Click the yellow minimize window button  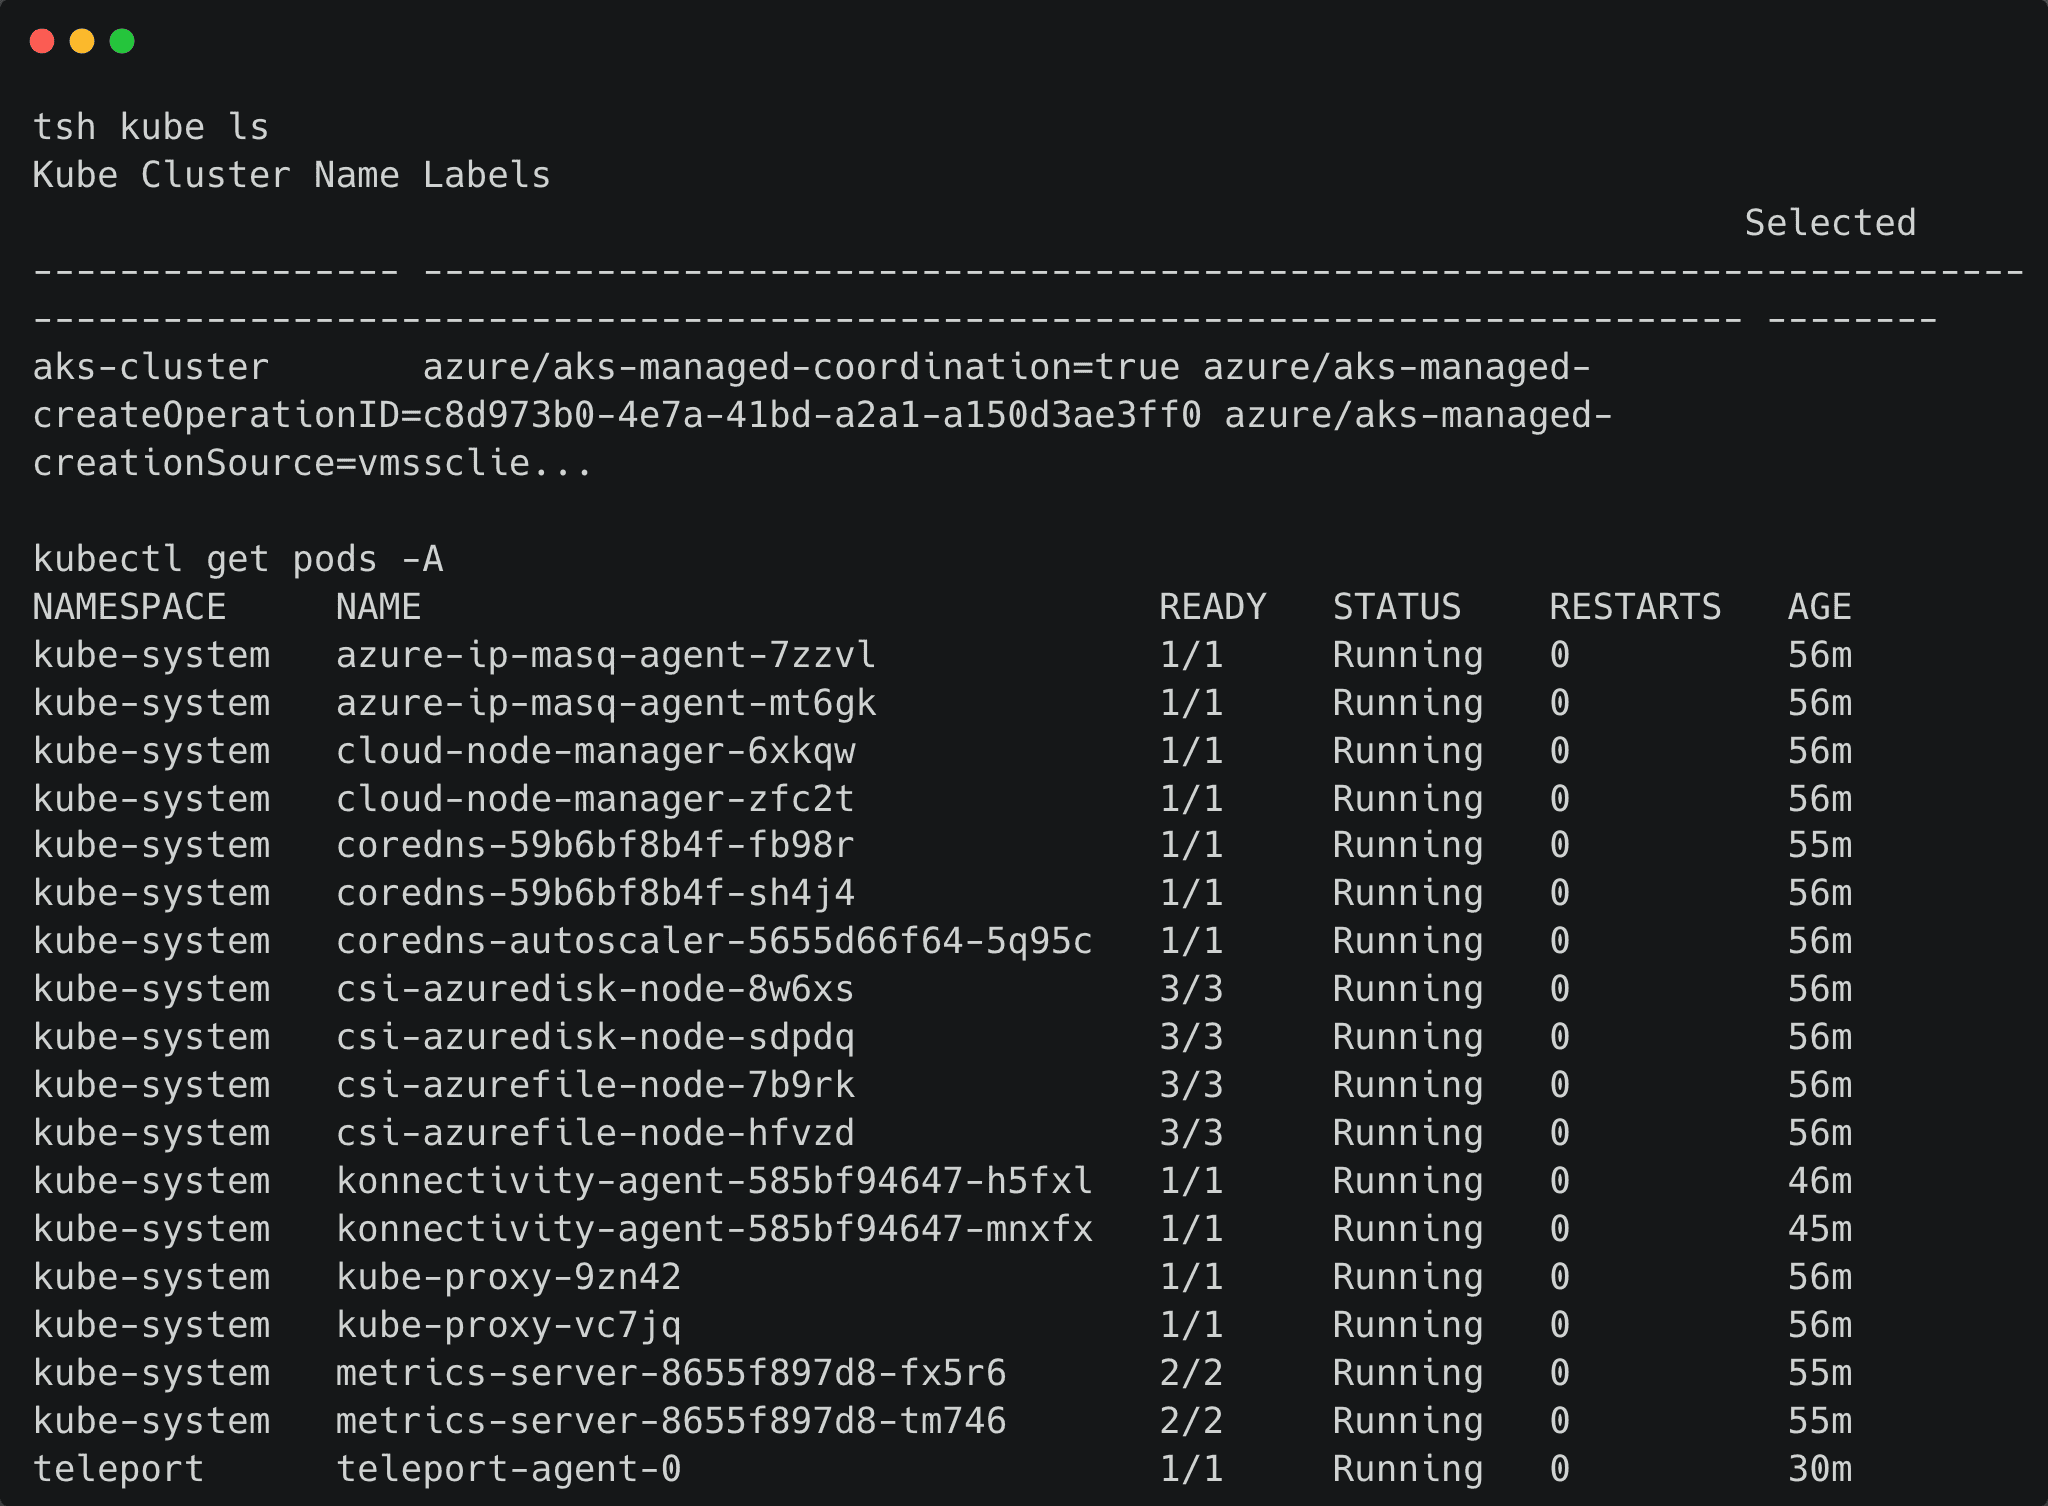[x=82, y=41]
